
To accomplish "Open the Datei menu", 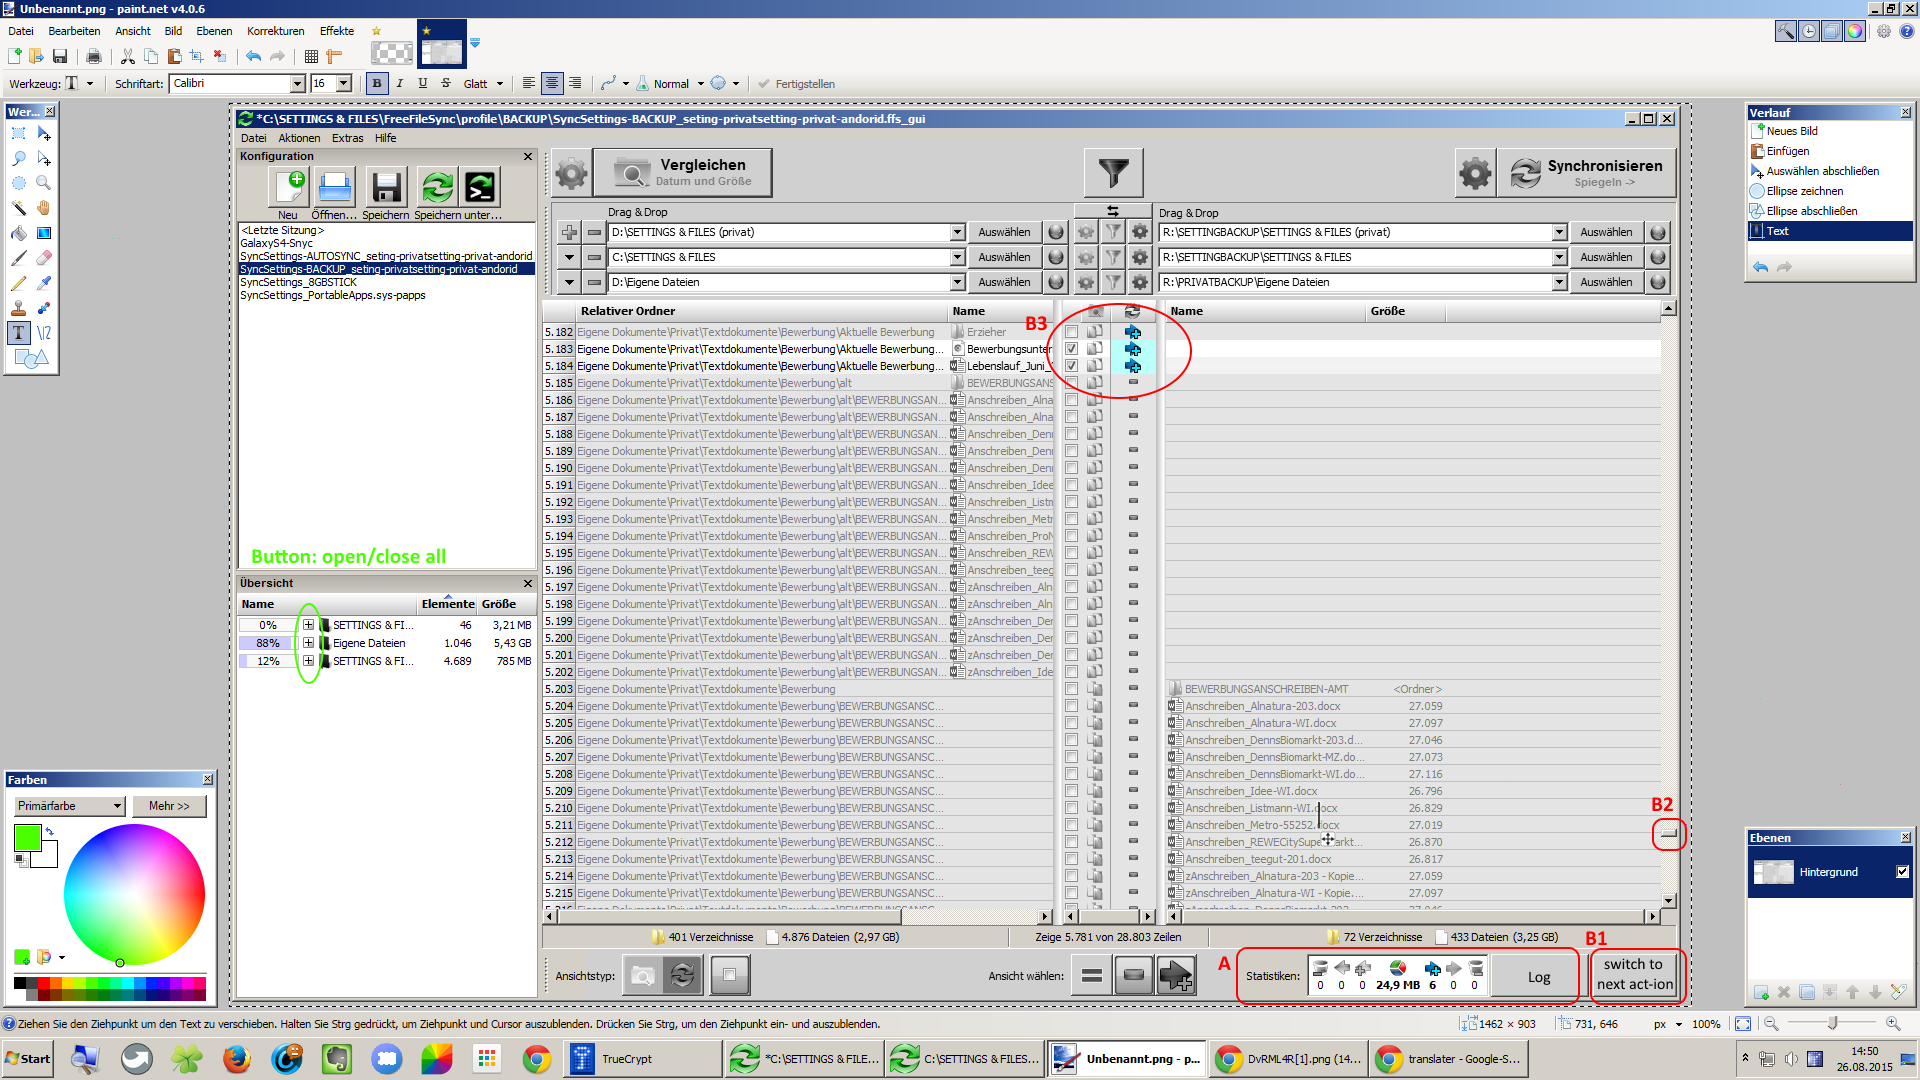I will coord(21,31).
